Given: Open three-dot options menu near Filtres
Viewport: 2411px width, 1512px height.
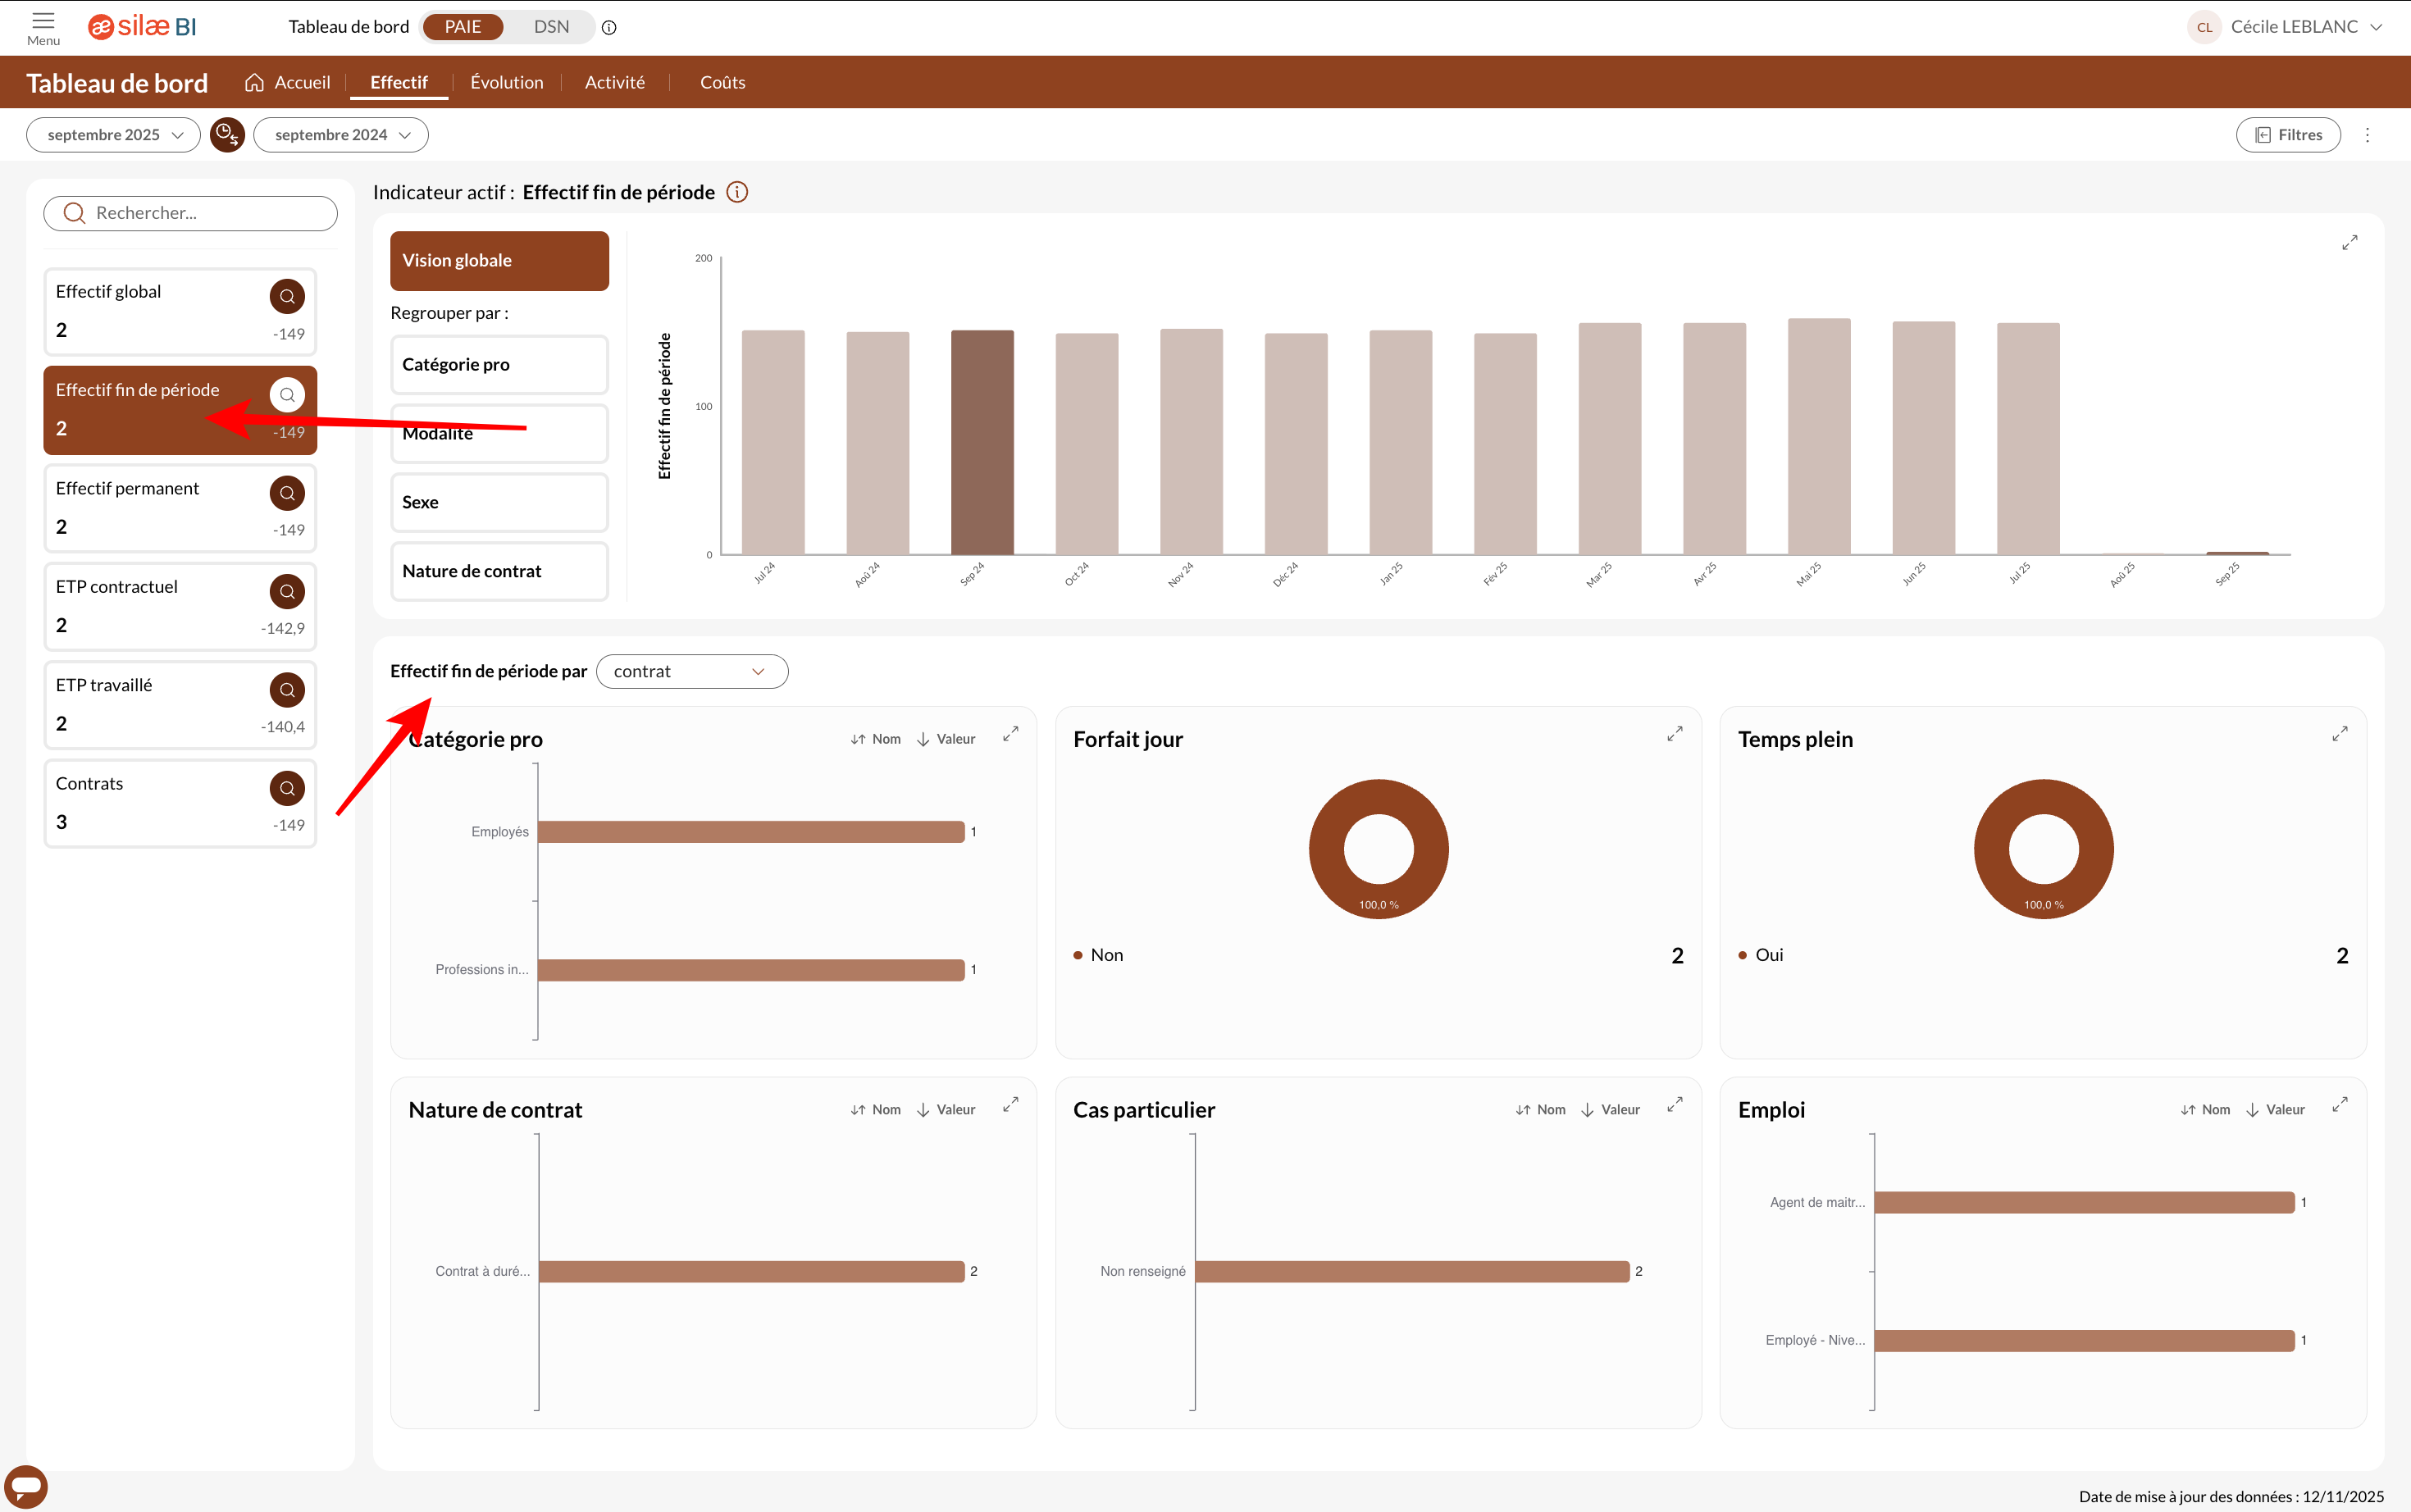Looking at the screenshot, I should tap(2367, 135).
